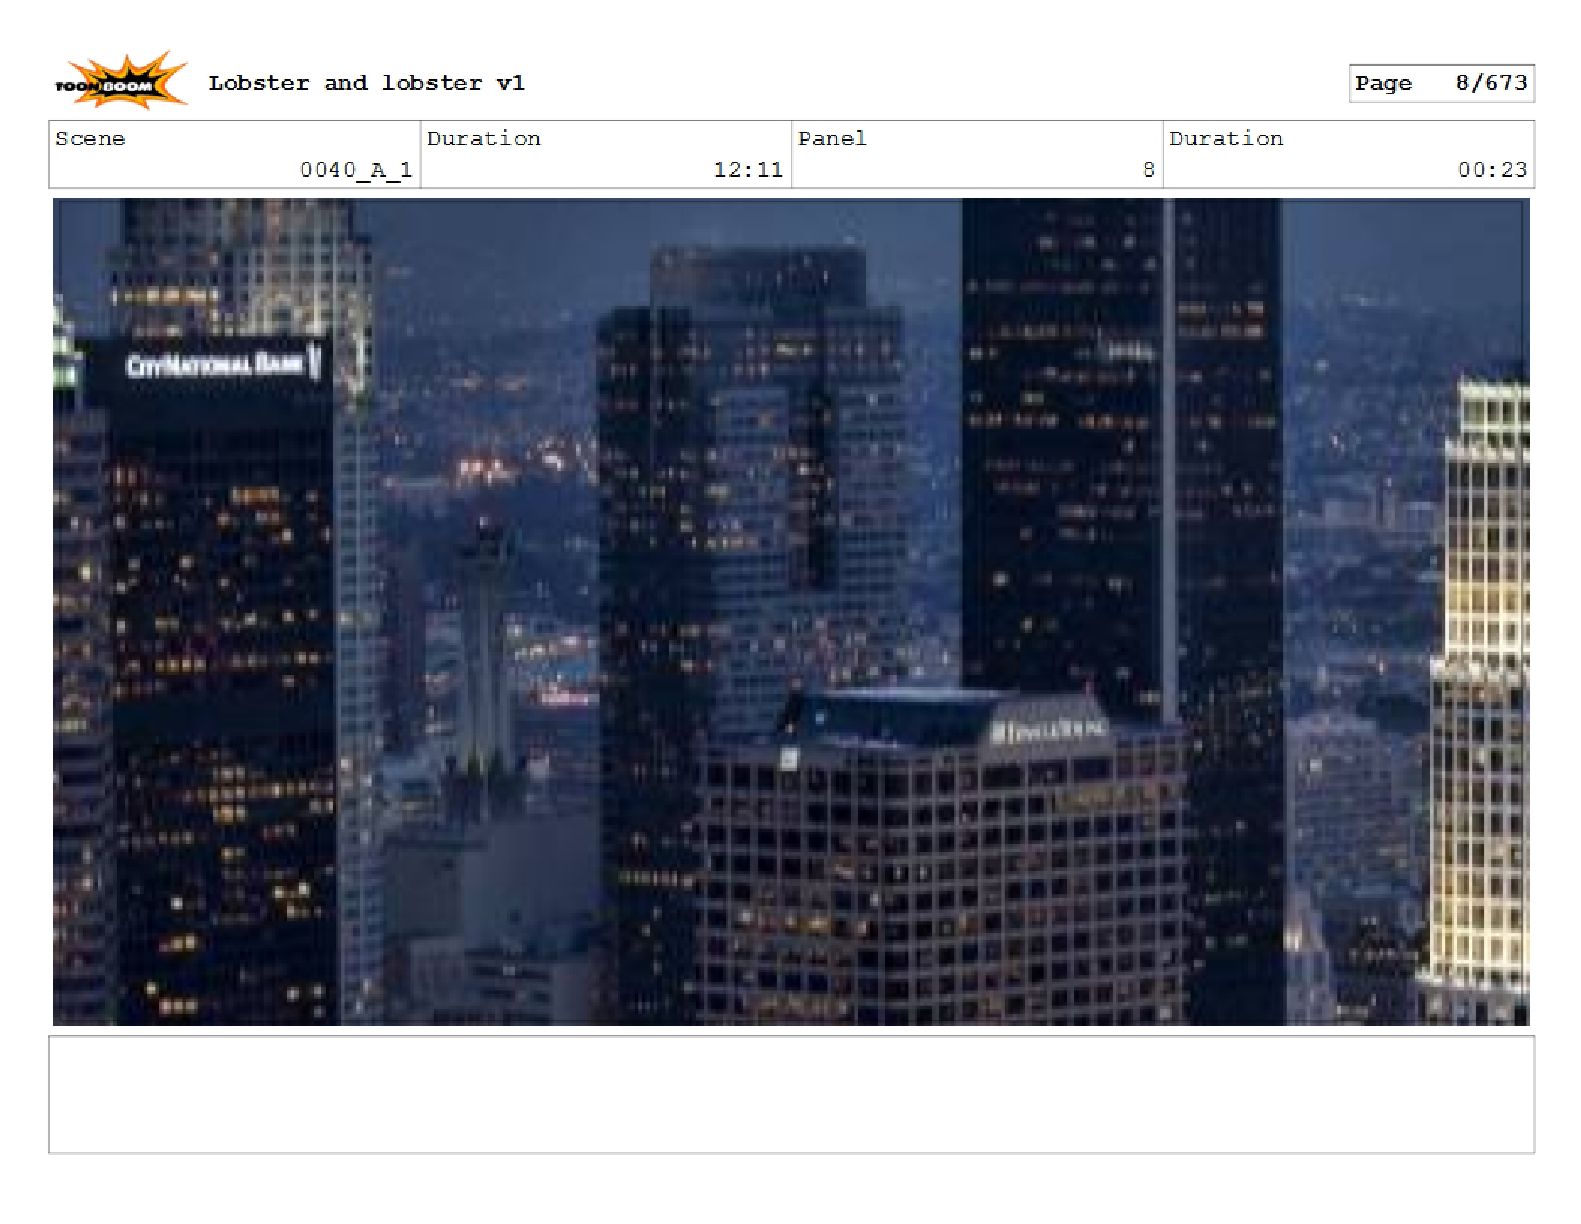Click the title 'Lobster and lobster v1'
The height and width of the screenshot is (1224, 1581).
pyautogui.click(x=366, y=83)
